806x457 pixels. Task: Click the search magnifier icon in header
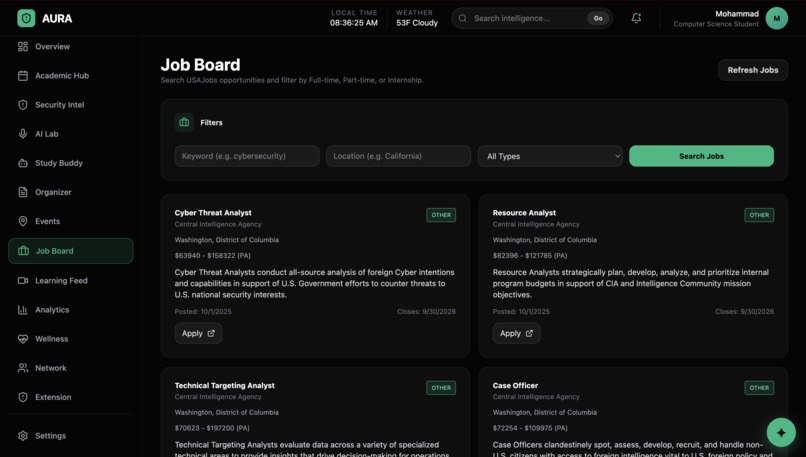coord(463,18)
